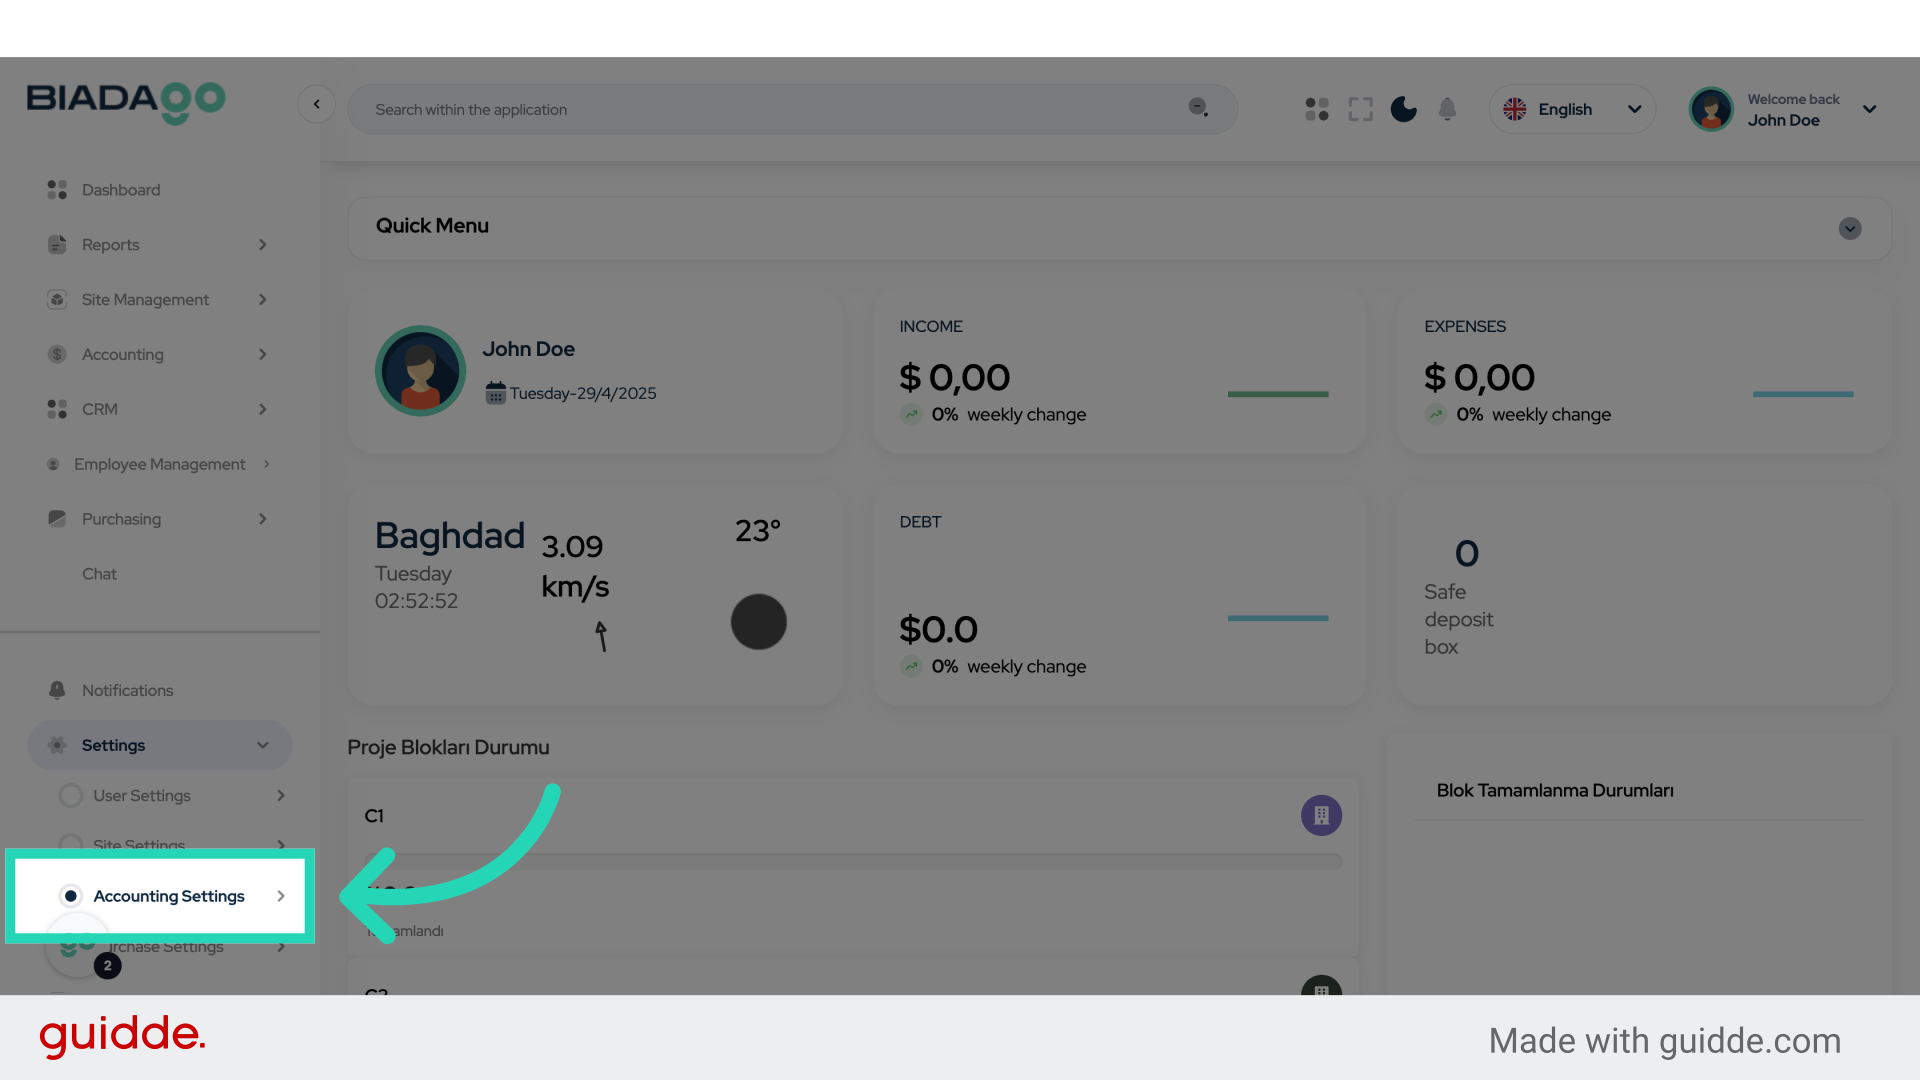The image size is (1920, 1080).
Task: Open the Purchasing menu item
Action: pos(121,518)
